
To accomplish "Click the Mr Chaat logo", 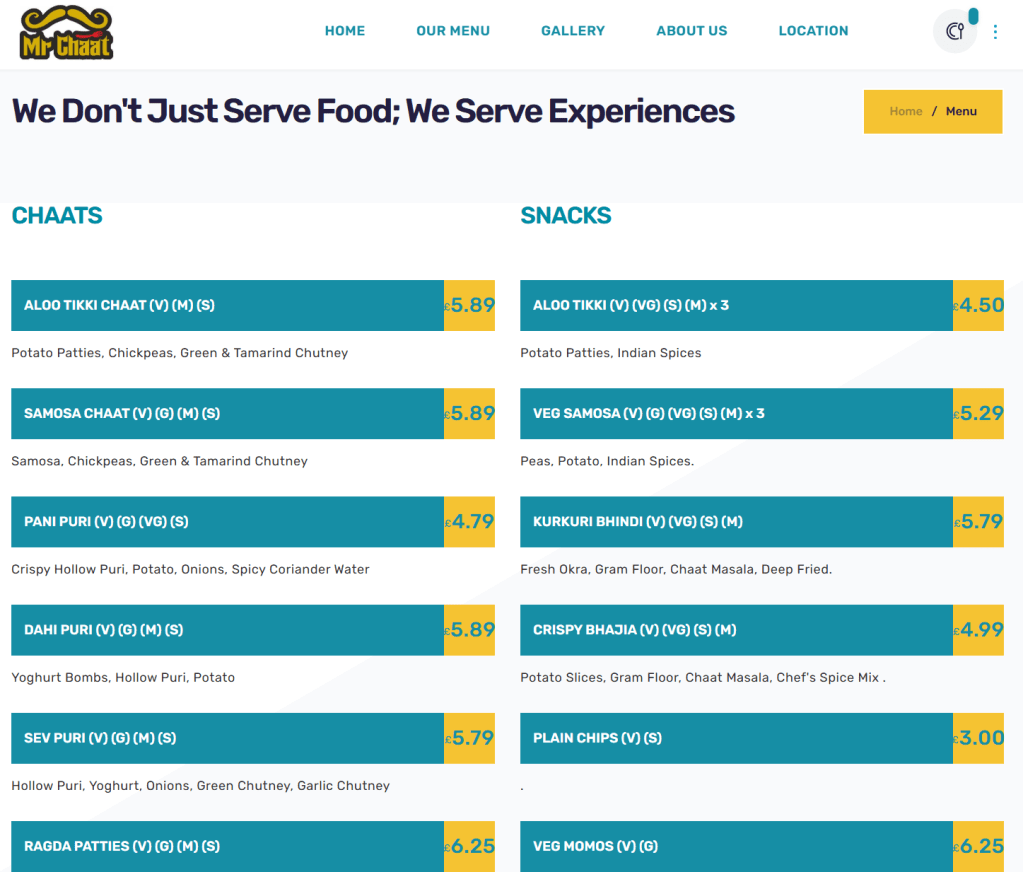I will point(67,32).
